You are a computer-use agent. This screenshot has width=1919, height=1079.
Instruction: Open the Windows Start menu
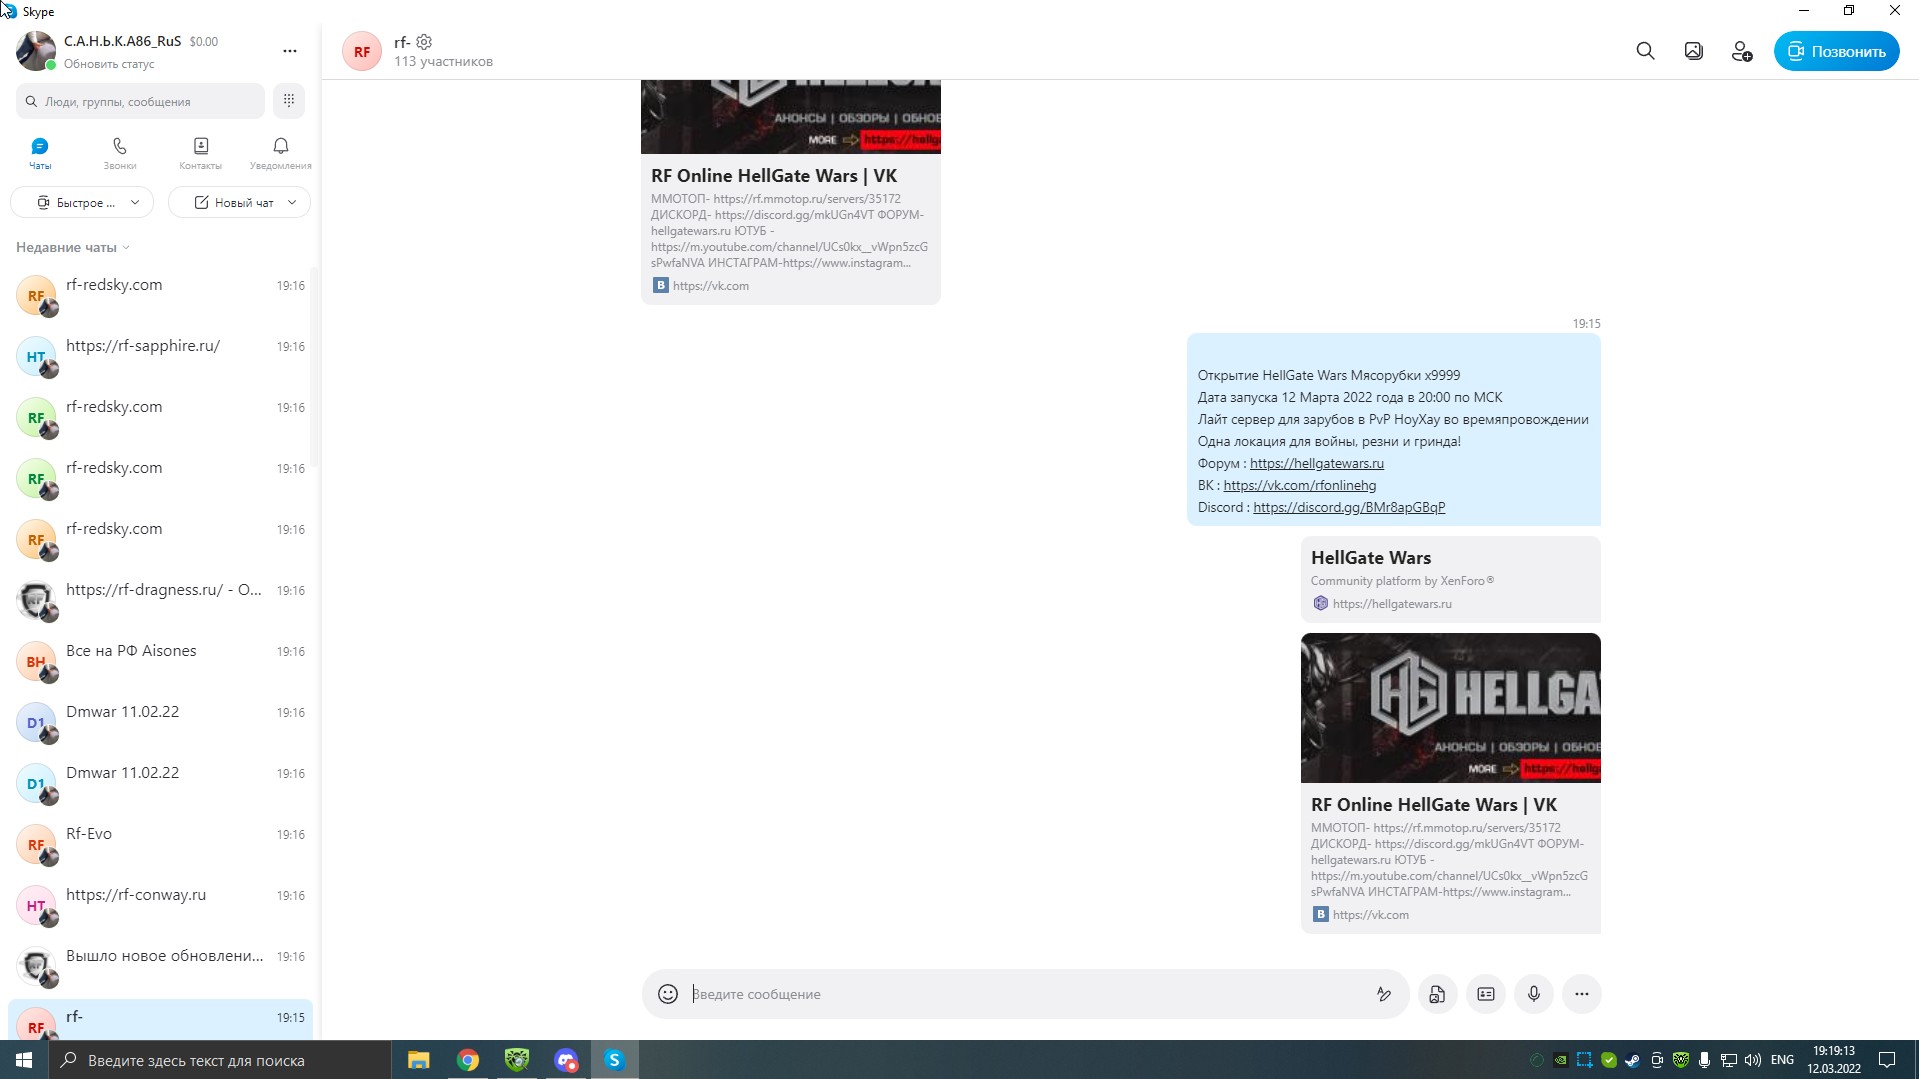(x=24, y=1059)
